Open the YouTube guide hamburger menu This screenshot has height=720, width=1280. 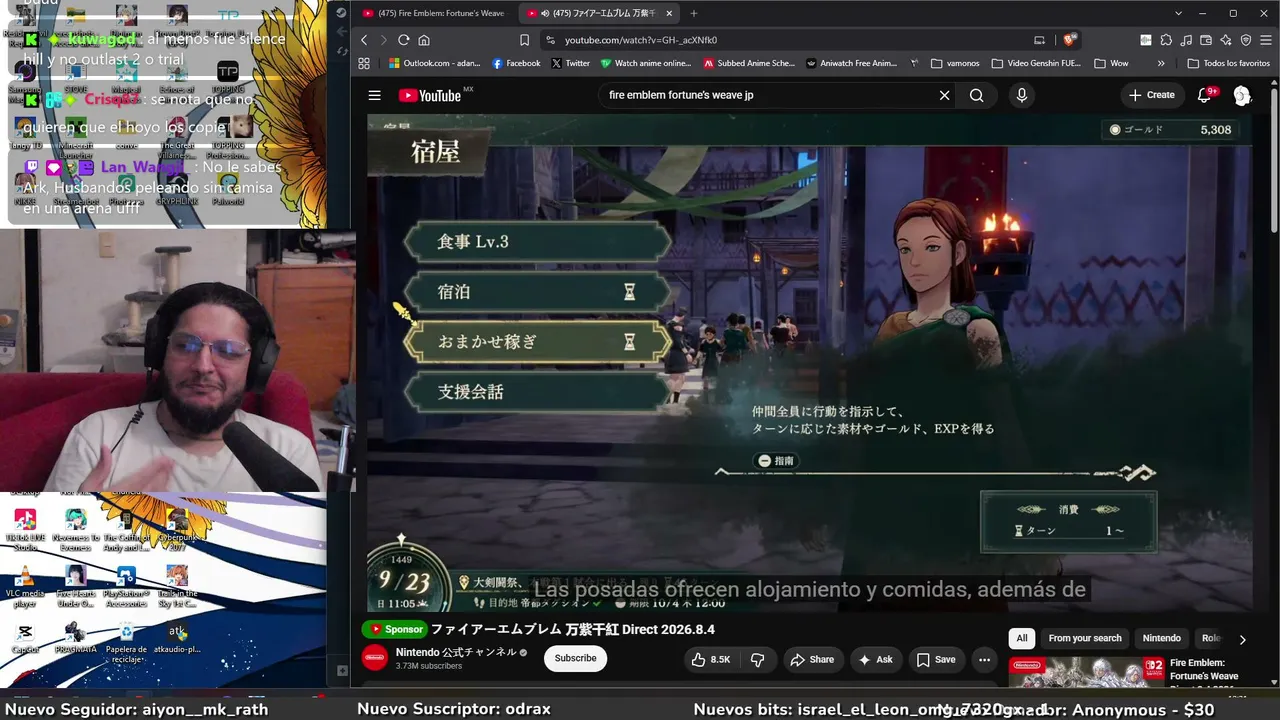374,95
